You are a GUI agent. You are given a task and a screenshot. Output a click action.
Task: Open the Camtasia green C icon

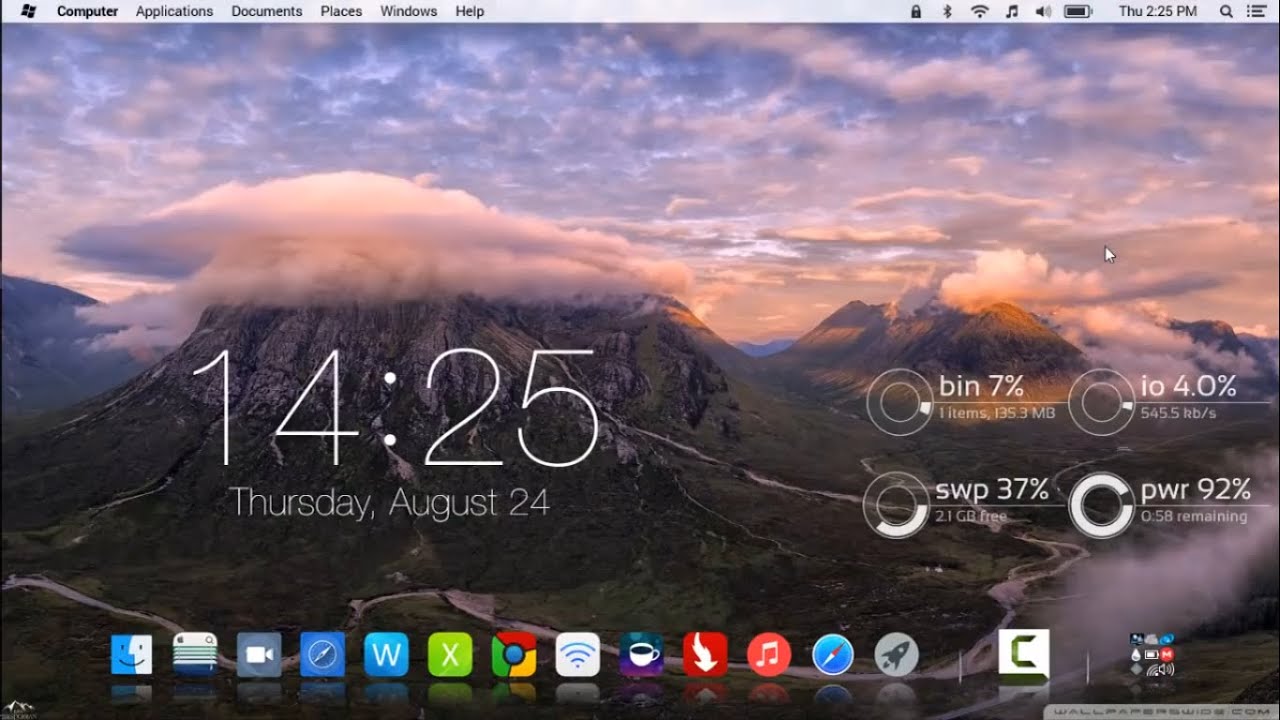[x=1024, y=656]
